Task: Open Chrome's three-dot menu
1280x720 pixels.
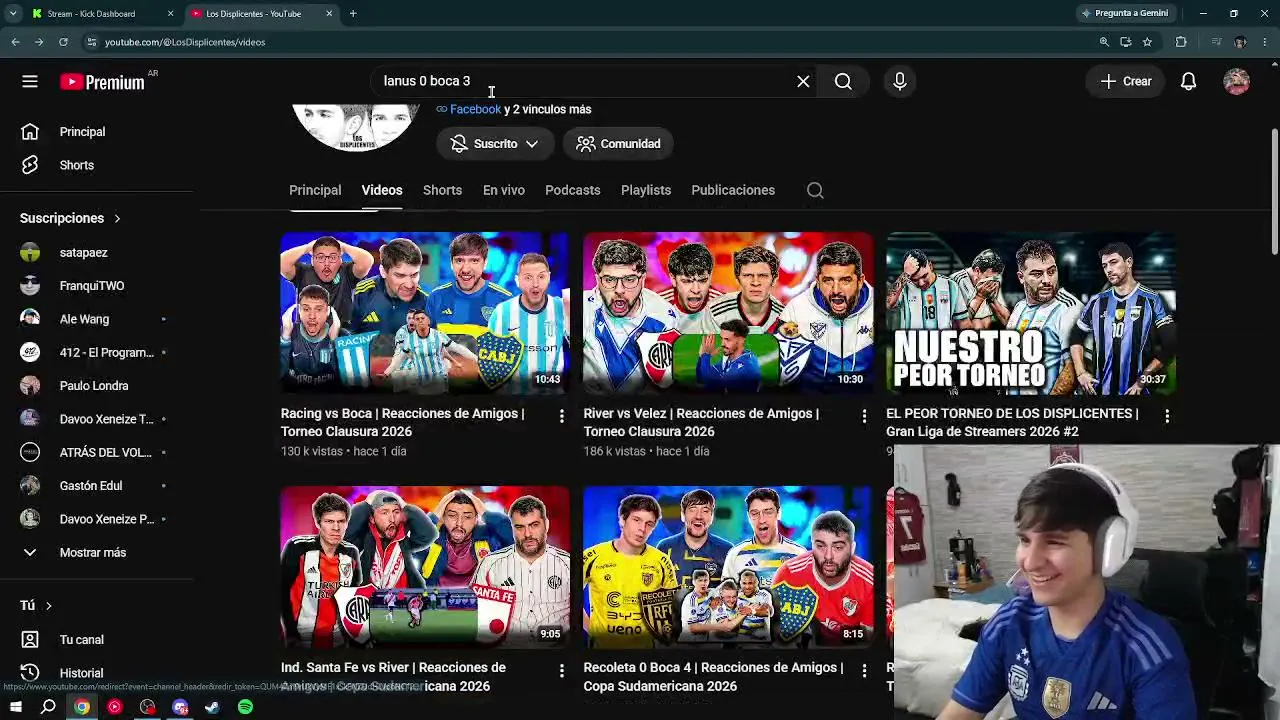Action: point(1263,42)
